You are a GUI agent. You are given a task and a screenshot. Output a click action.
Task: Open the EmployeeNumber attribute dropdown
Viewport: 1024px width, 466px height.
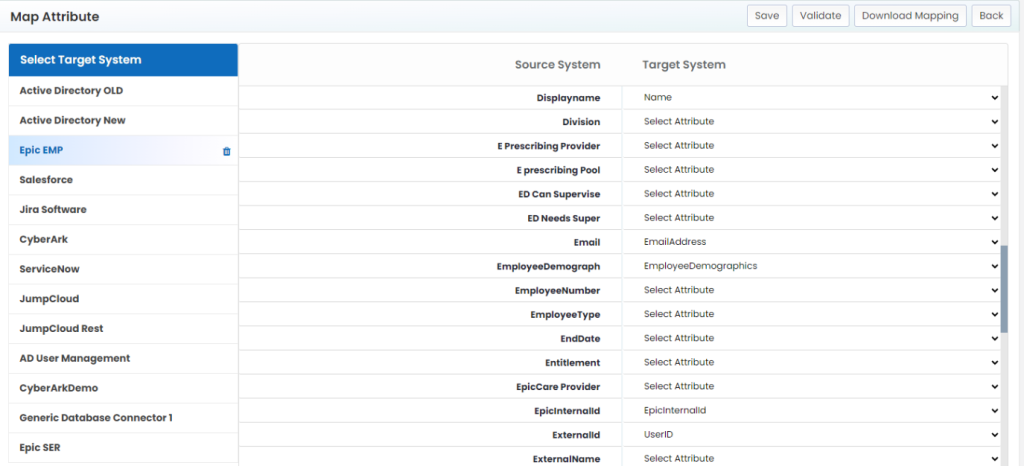point(812,290)
